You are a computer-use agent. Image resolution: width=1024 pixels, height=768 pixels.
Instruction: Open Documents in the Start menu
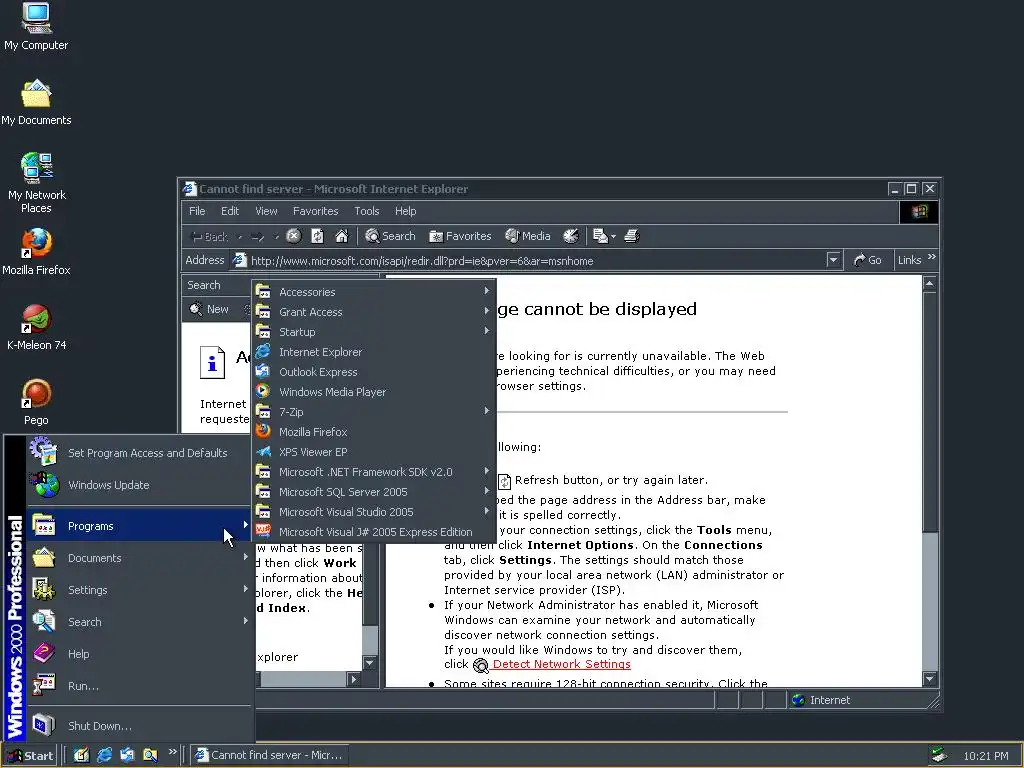[x=139, y=558]
